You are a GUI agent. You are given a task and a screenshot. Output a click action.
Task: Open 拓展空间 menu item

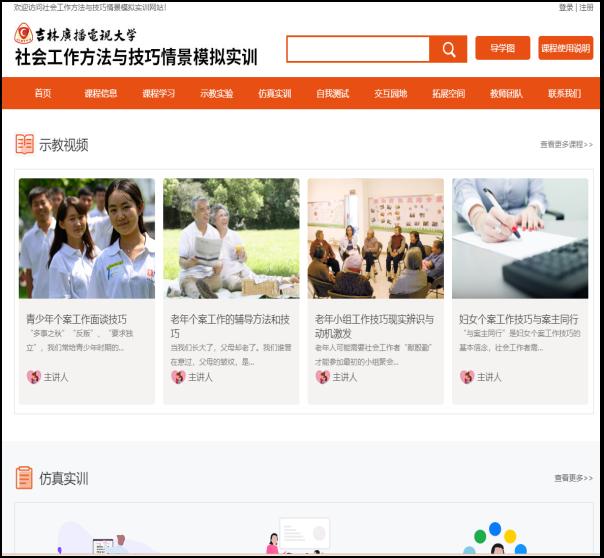coord(448,93)
